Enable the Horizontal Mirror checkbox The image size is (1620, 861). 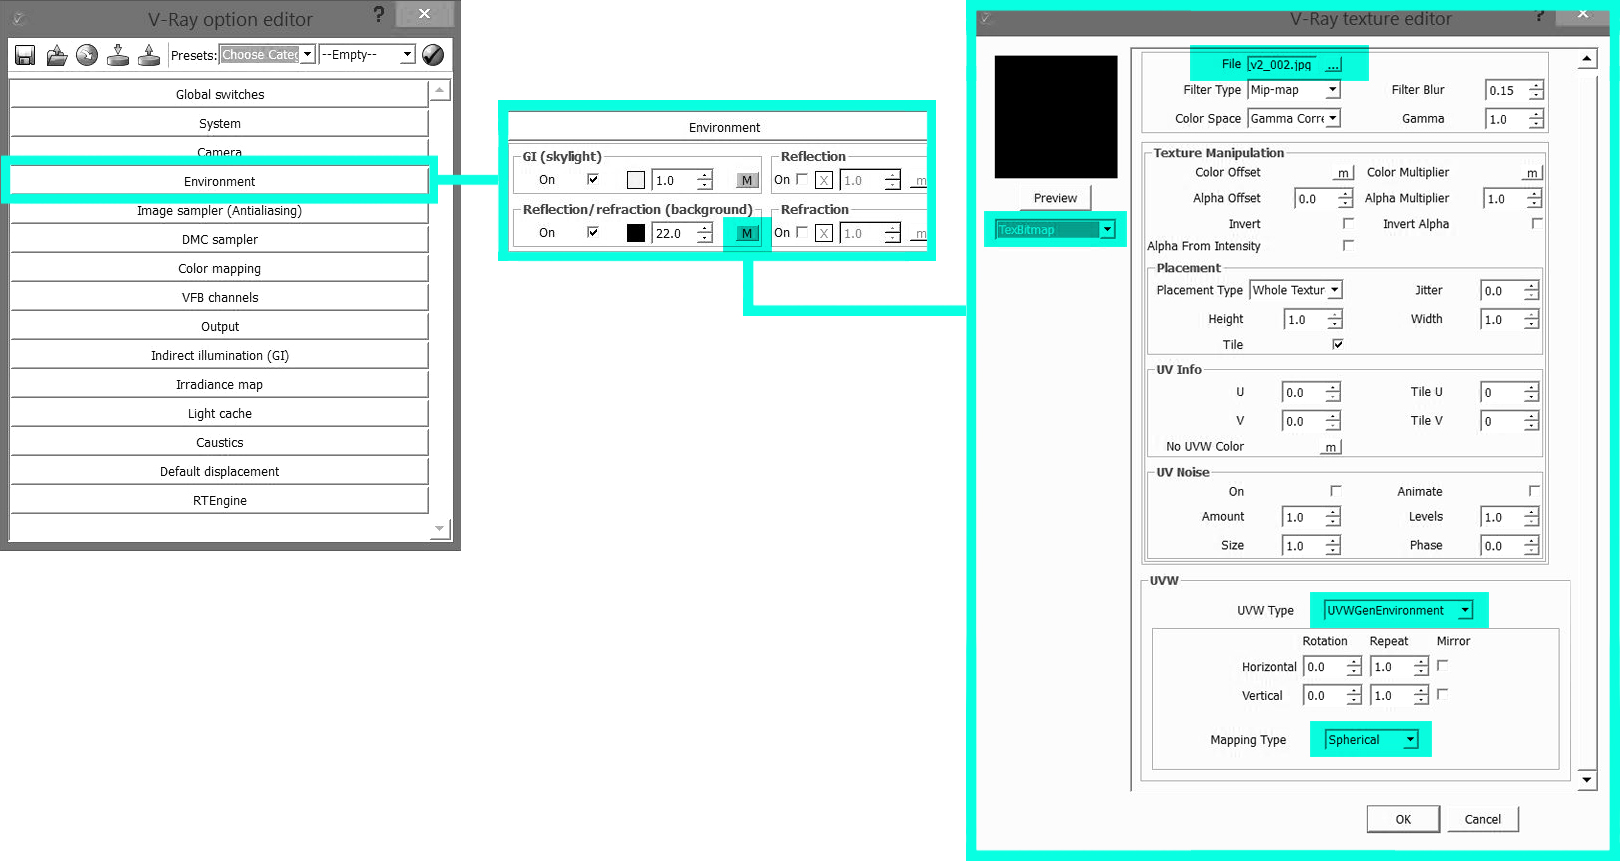(1443, 665)
